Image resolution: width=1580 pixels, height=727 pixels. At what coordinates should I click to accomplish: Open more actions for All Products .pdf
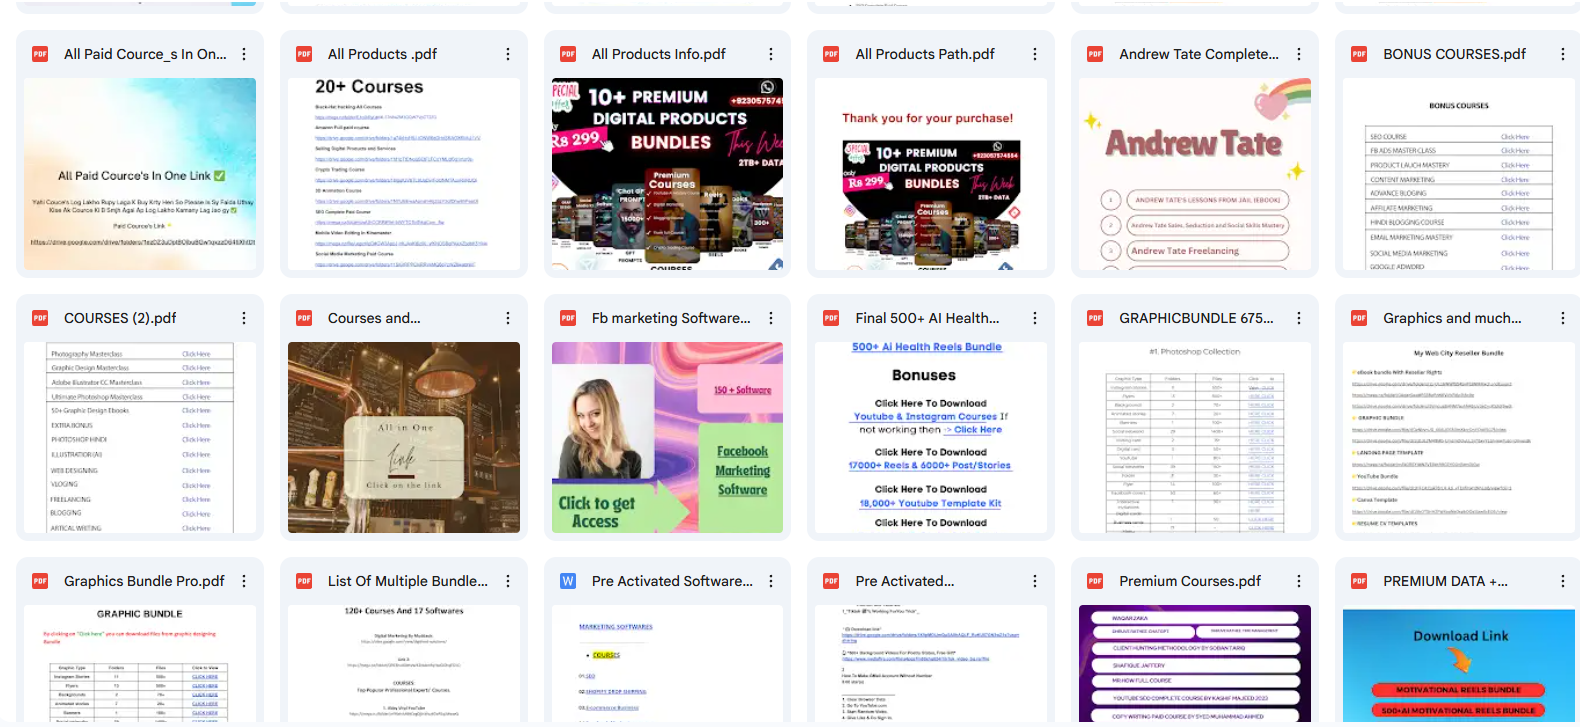tap(508, 54)
